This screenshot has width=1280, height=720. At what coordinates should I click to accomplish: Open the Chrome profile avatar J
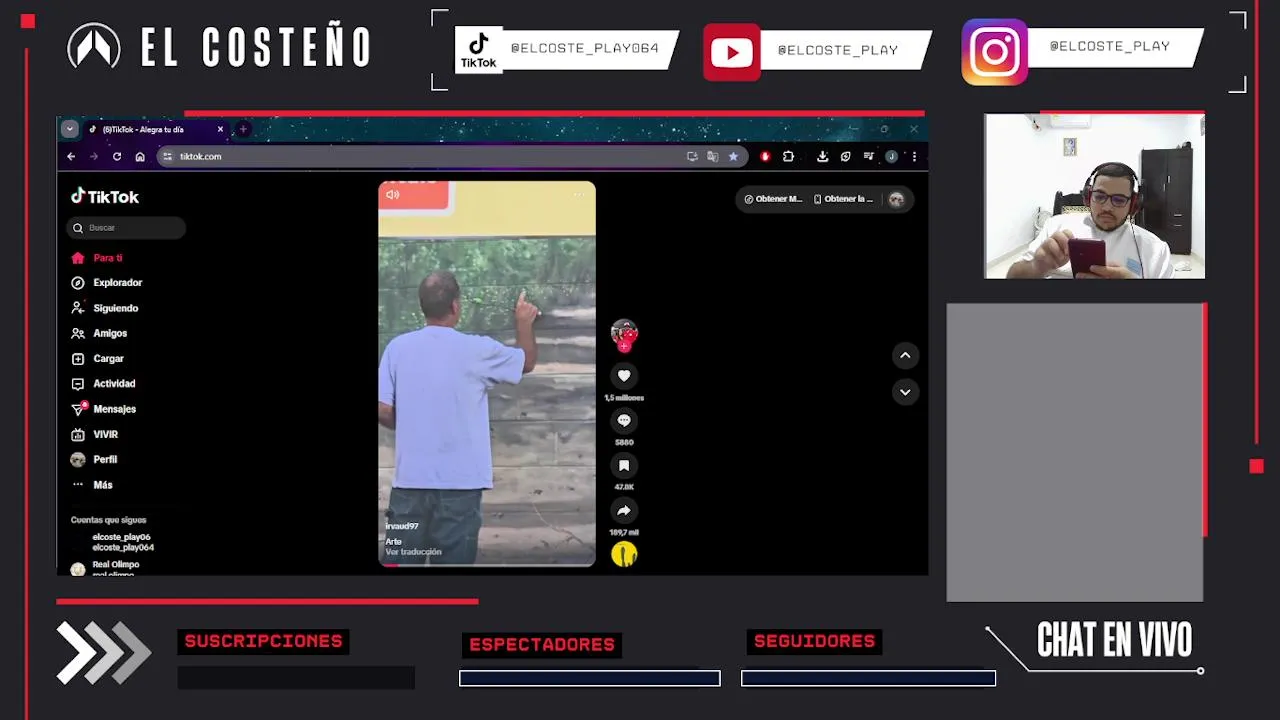(x=891, y=157)
